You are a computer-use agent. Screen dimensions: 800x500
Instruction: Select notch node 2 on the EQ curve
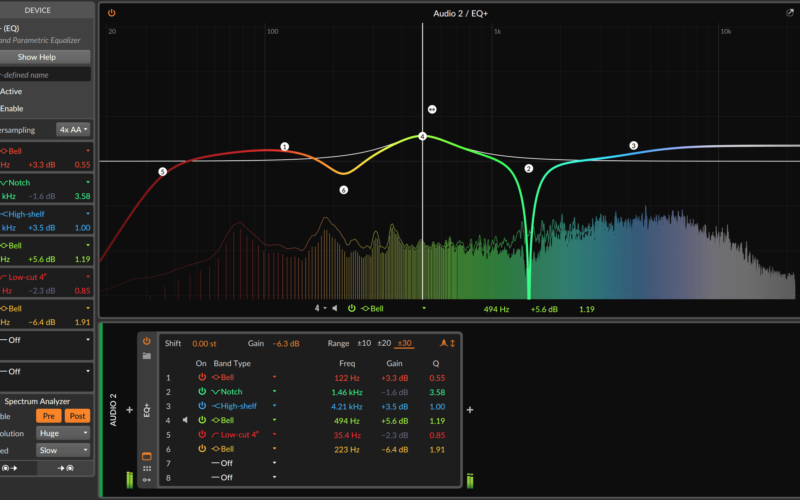pyautogui.click(x=529, y=168)
